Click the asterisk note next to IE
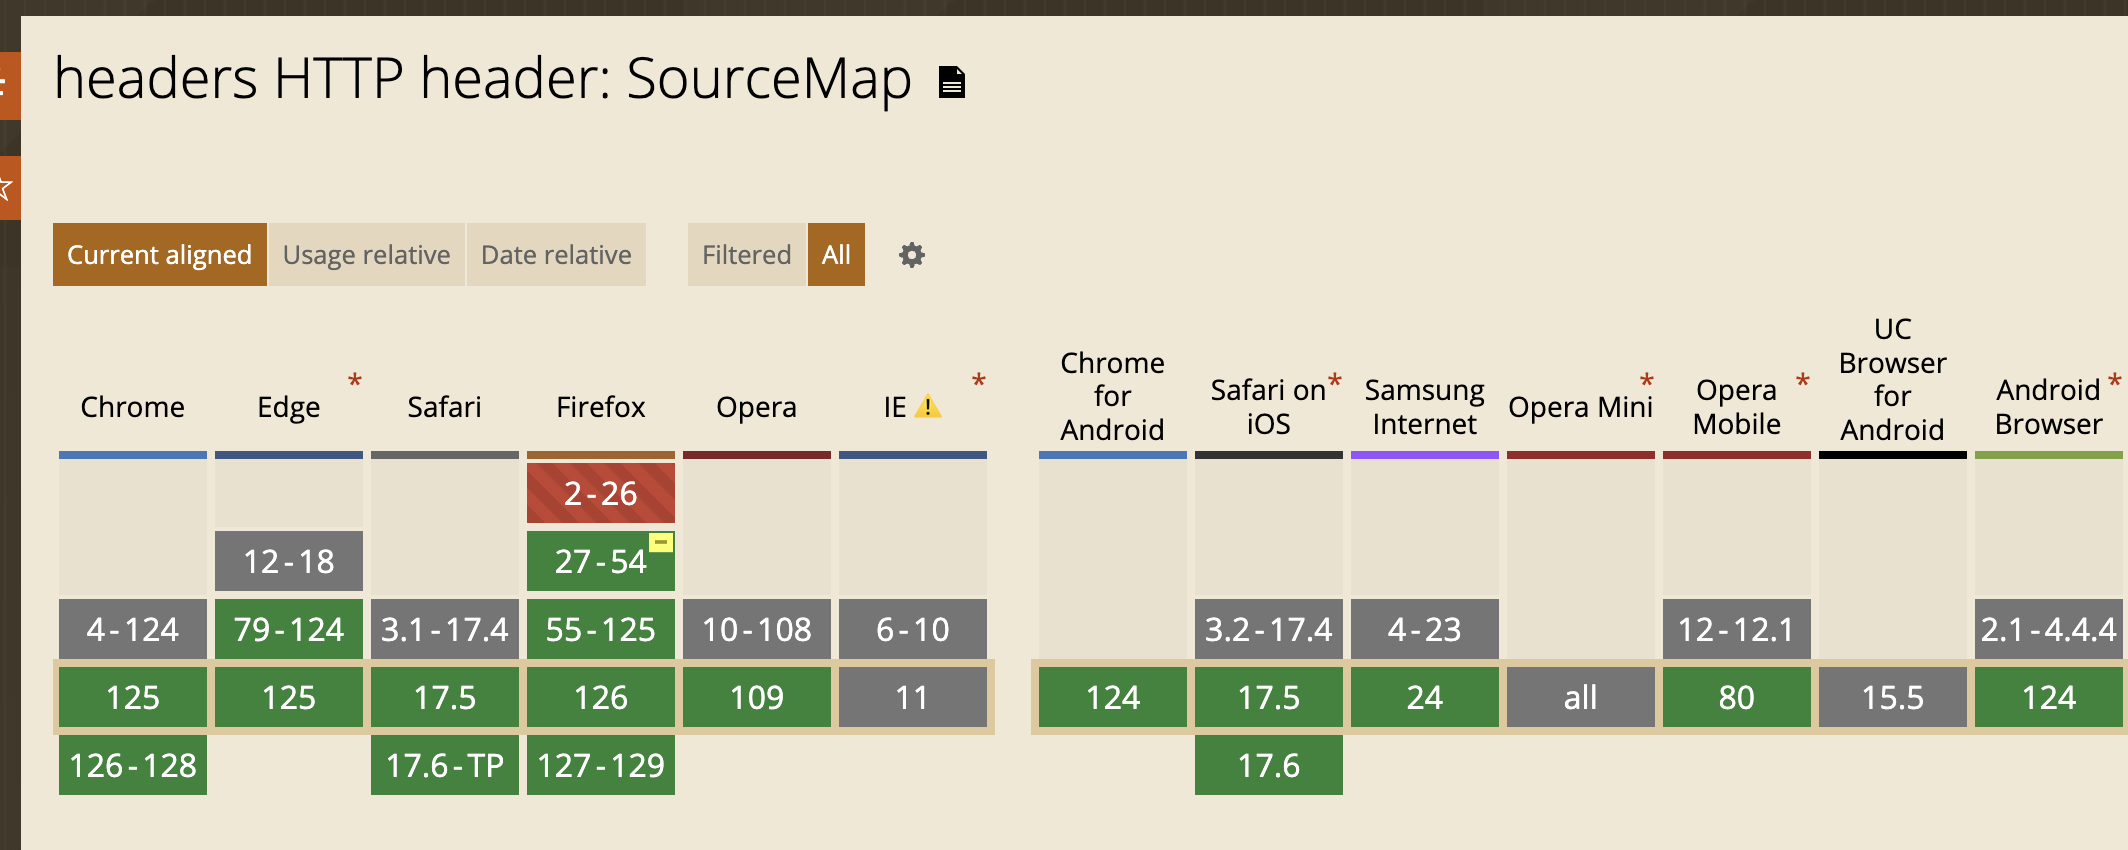The height and width of the screenshot is (850, 2128). (979, 382)
